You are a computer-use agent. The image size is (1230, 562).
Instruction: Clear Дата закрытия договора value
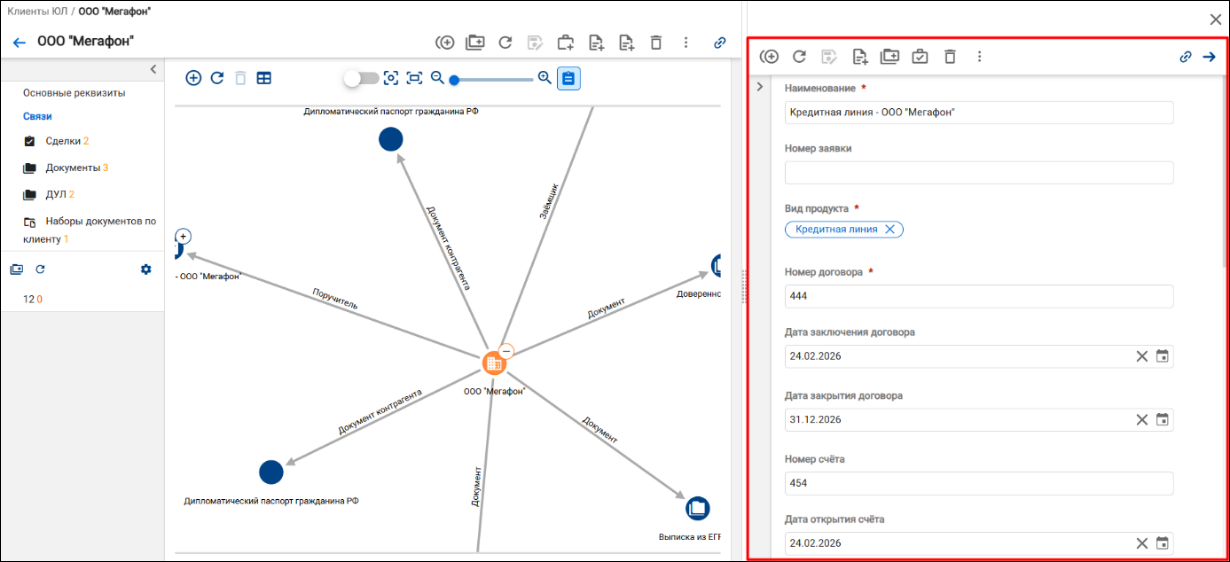tap(1142, 420)
